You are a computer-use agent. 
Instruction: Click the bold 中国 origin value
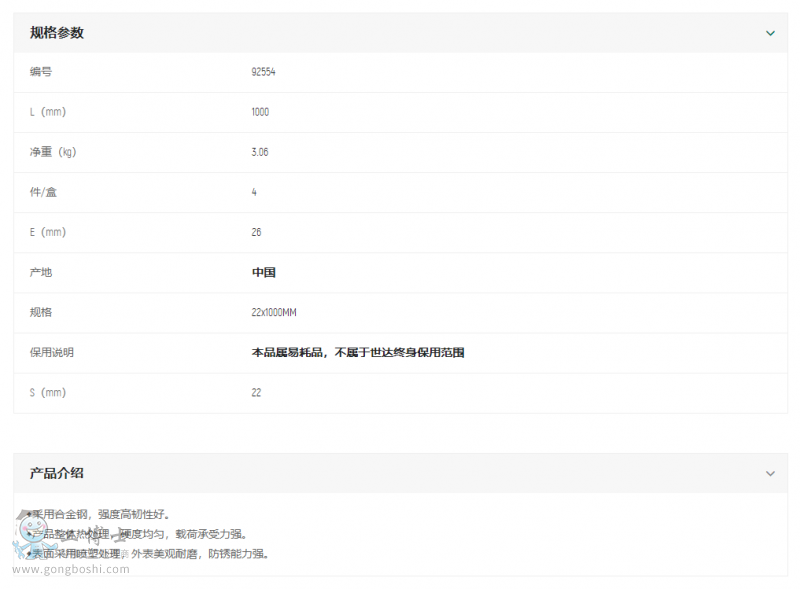click(263, 272)
